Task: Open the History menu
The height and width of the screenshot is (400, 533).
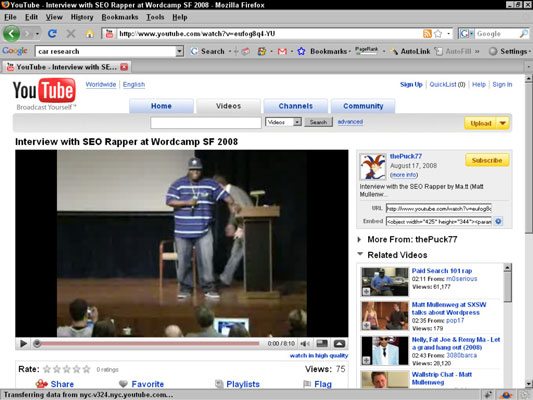Action: point(82,17)
